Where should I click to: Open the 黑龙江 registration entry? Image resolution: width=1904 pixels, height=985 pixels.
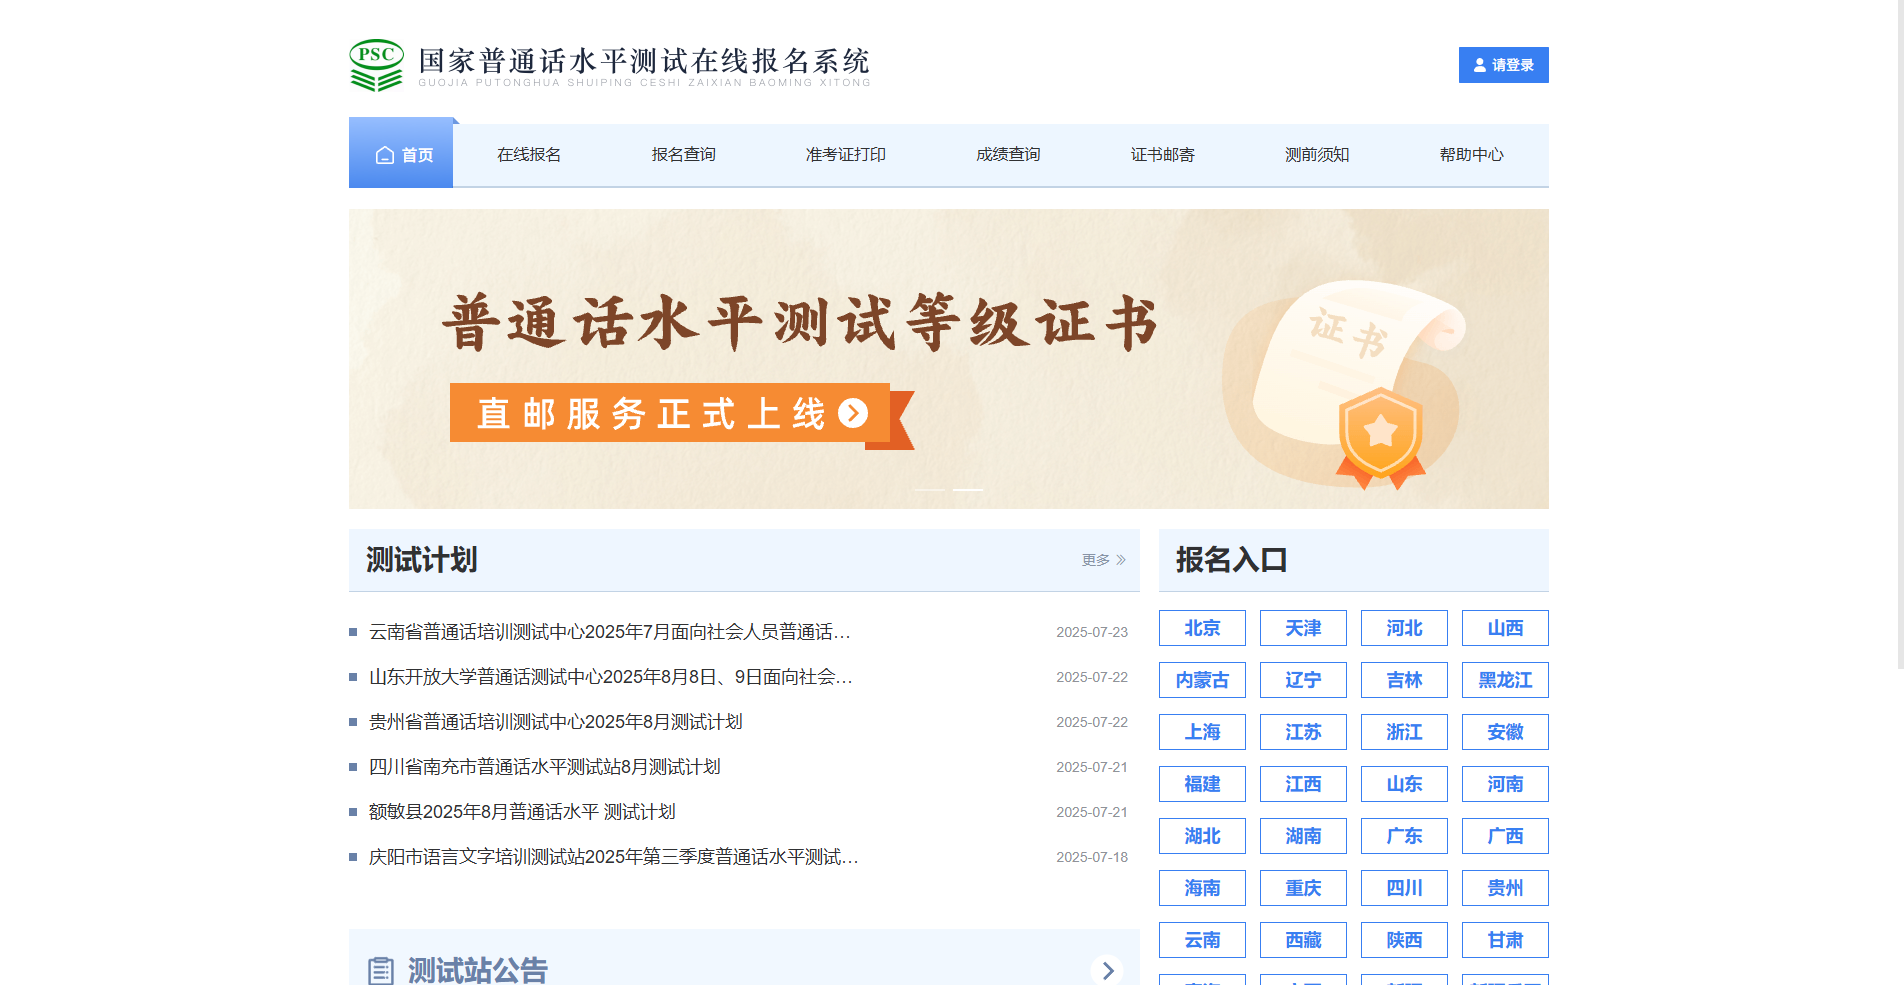click(x=1504, y=680)
